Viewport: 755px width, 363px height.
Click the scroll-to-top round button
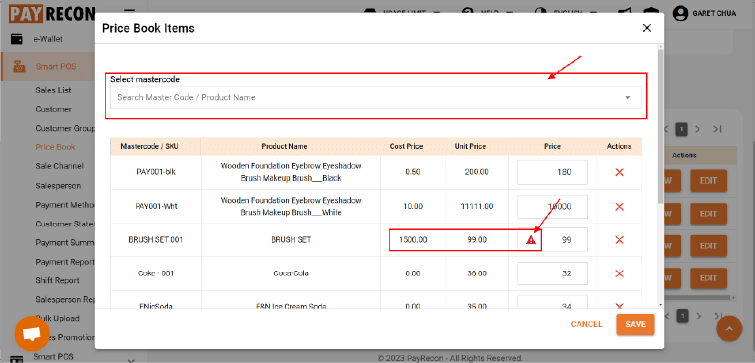730,329
